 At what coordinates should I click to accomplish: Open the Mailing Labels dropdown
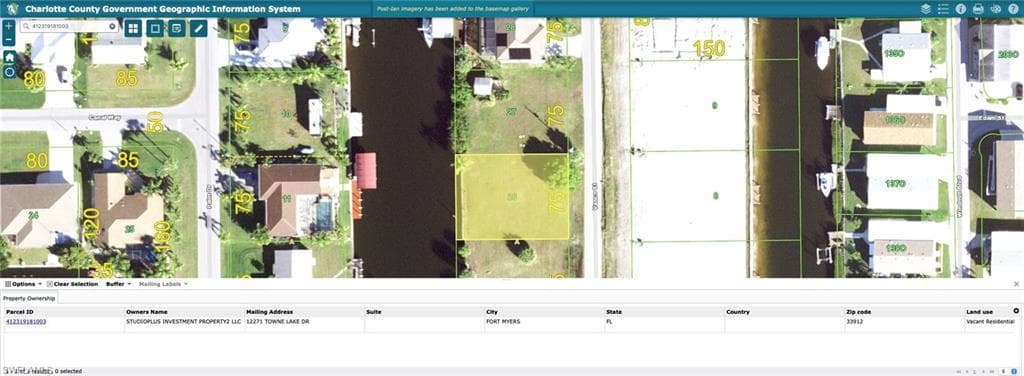[163, 284]
